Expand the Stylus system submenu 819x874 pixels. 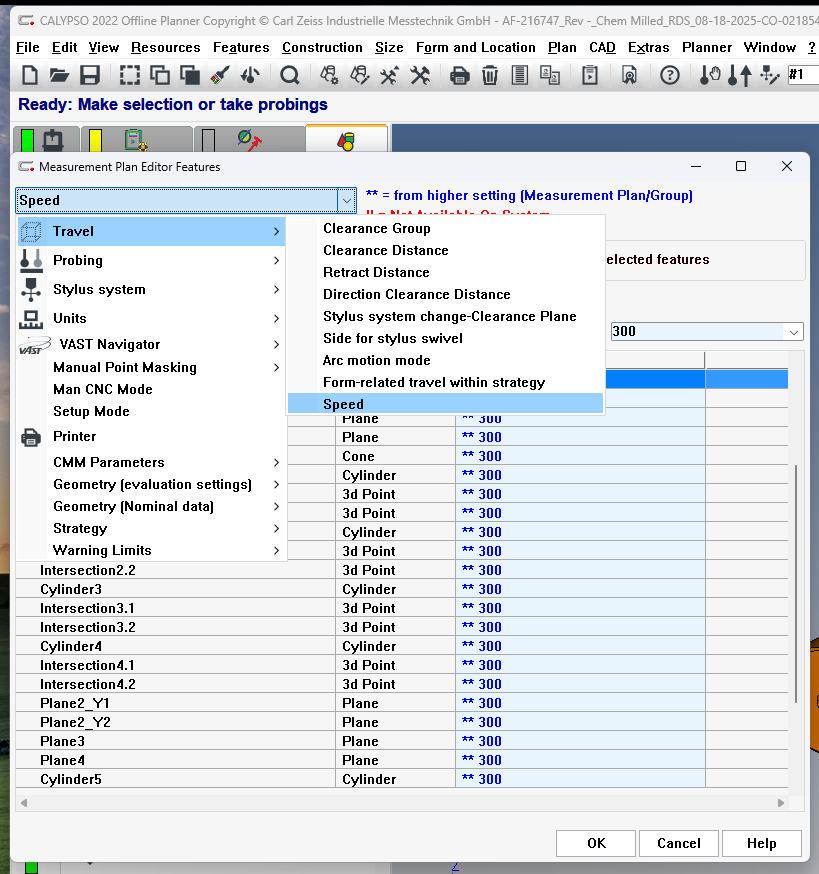pos(152,289)
